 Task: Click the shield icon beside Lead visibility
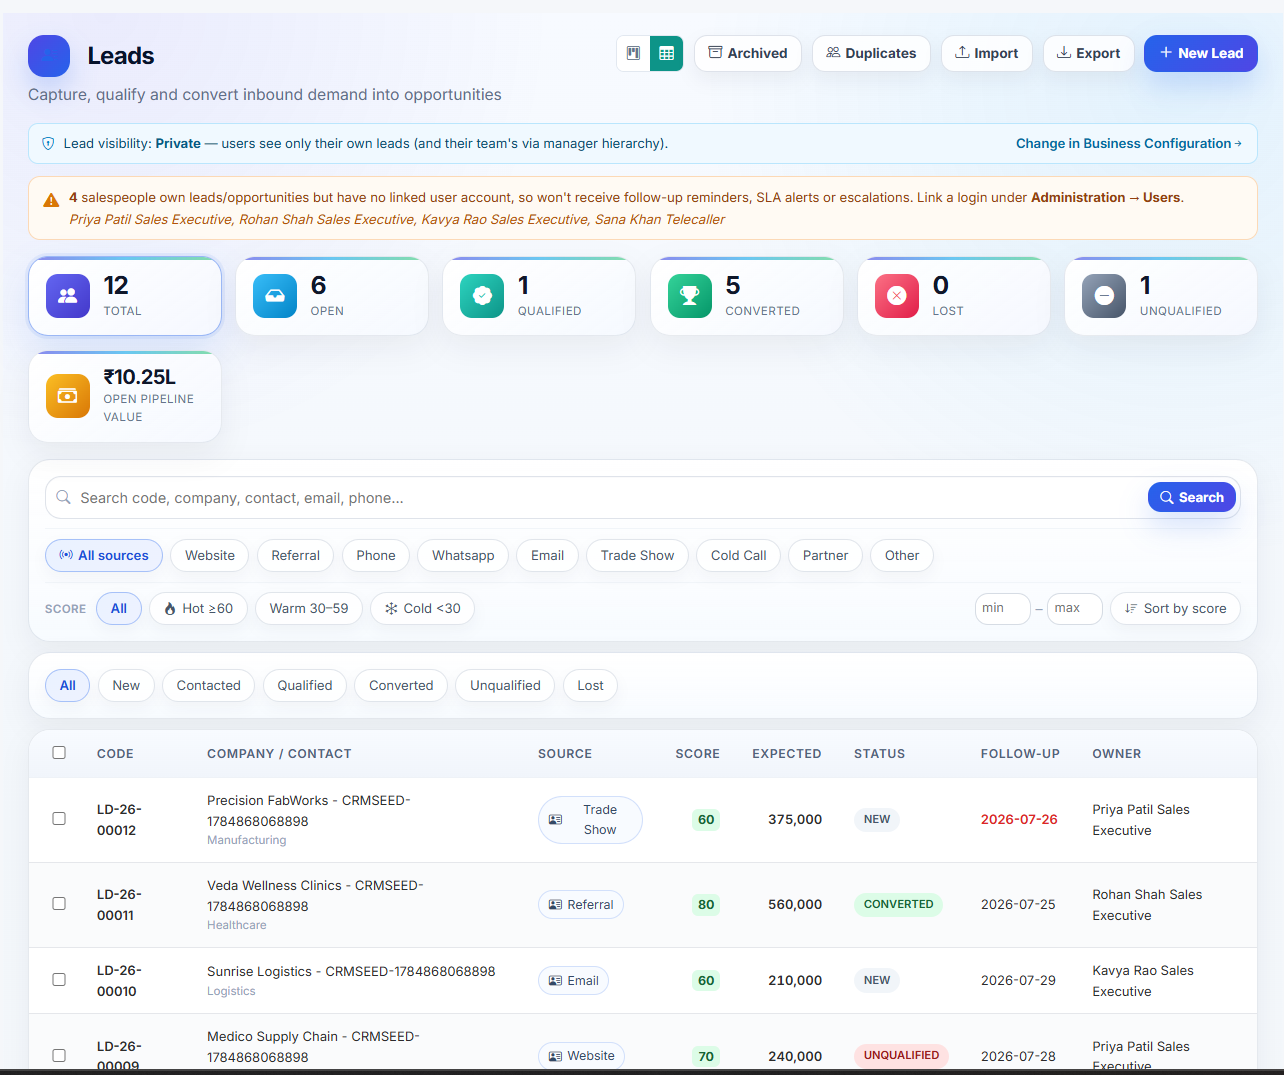(48, 144)
